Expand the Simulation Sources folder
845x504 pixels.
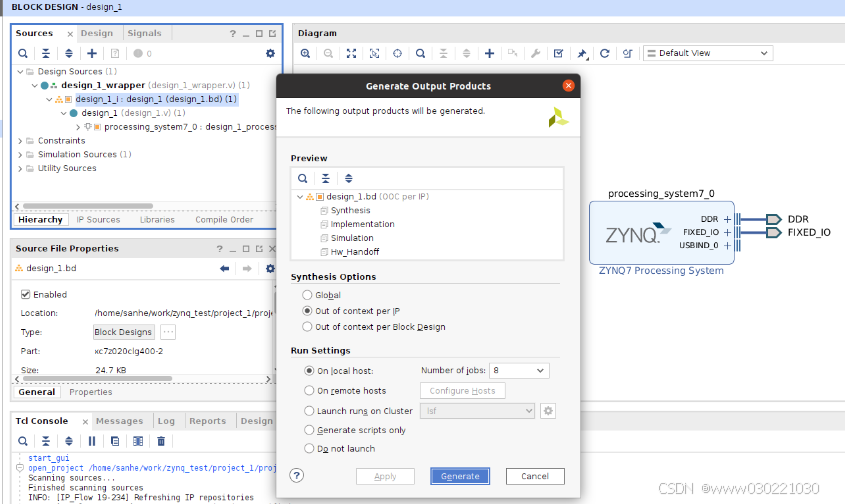tap(20, 155)
